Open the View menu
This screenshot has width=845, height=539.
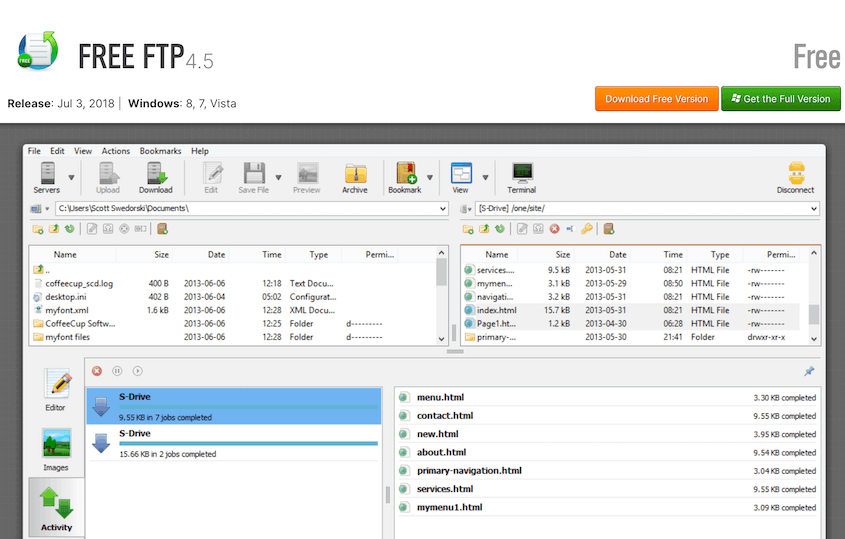[83, 151]
